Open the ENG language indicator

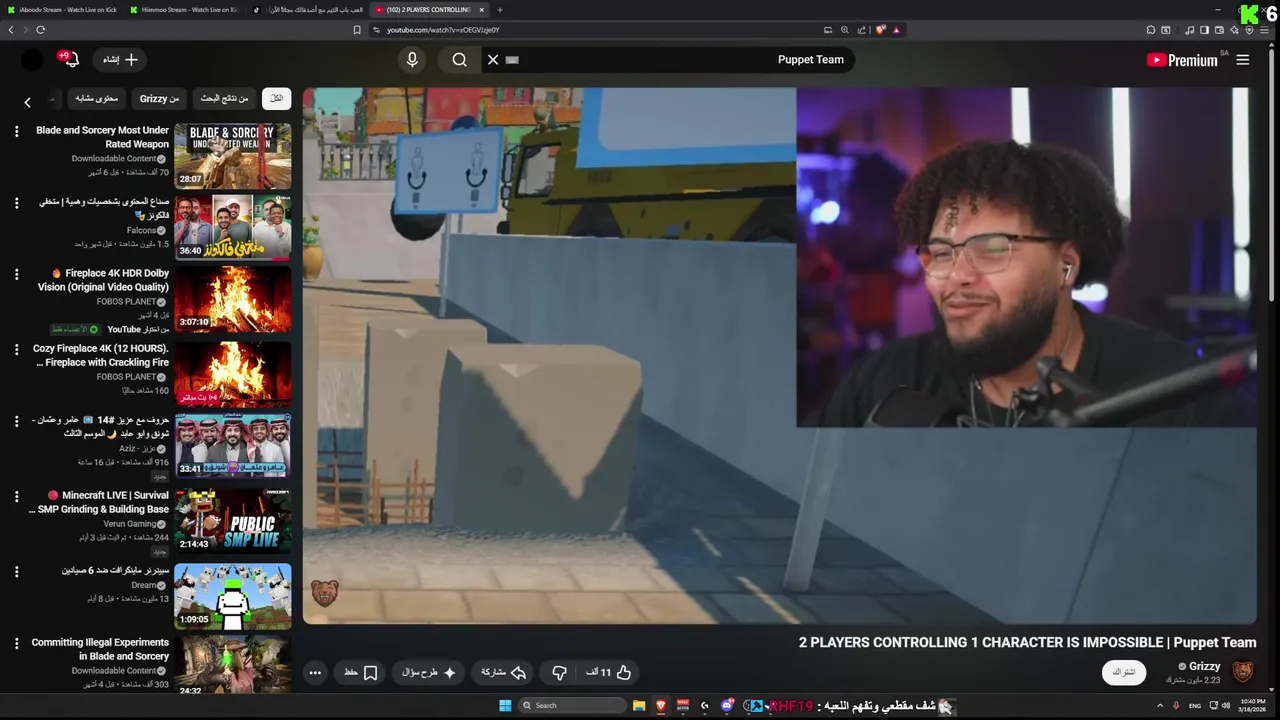point(1194,705)
